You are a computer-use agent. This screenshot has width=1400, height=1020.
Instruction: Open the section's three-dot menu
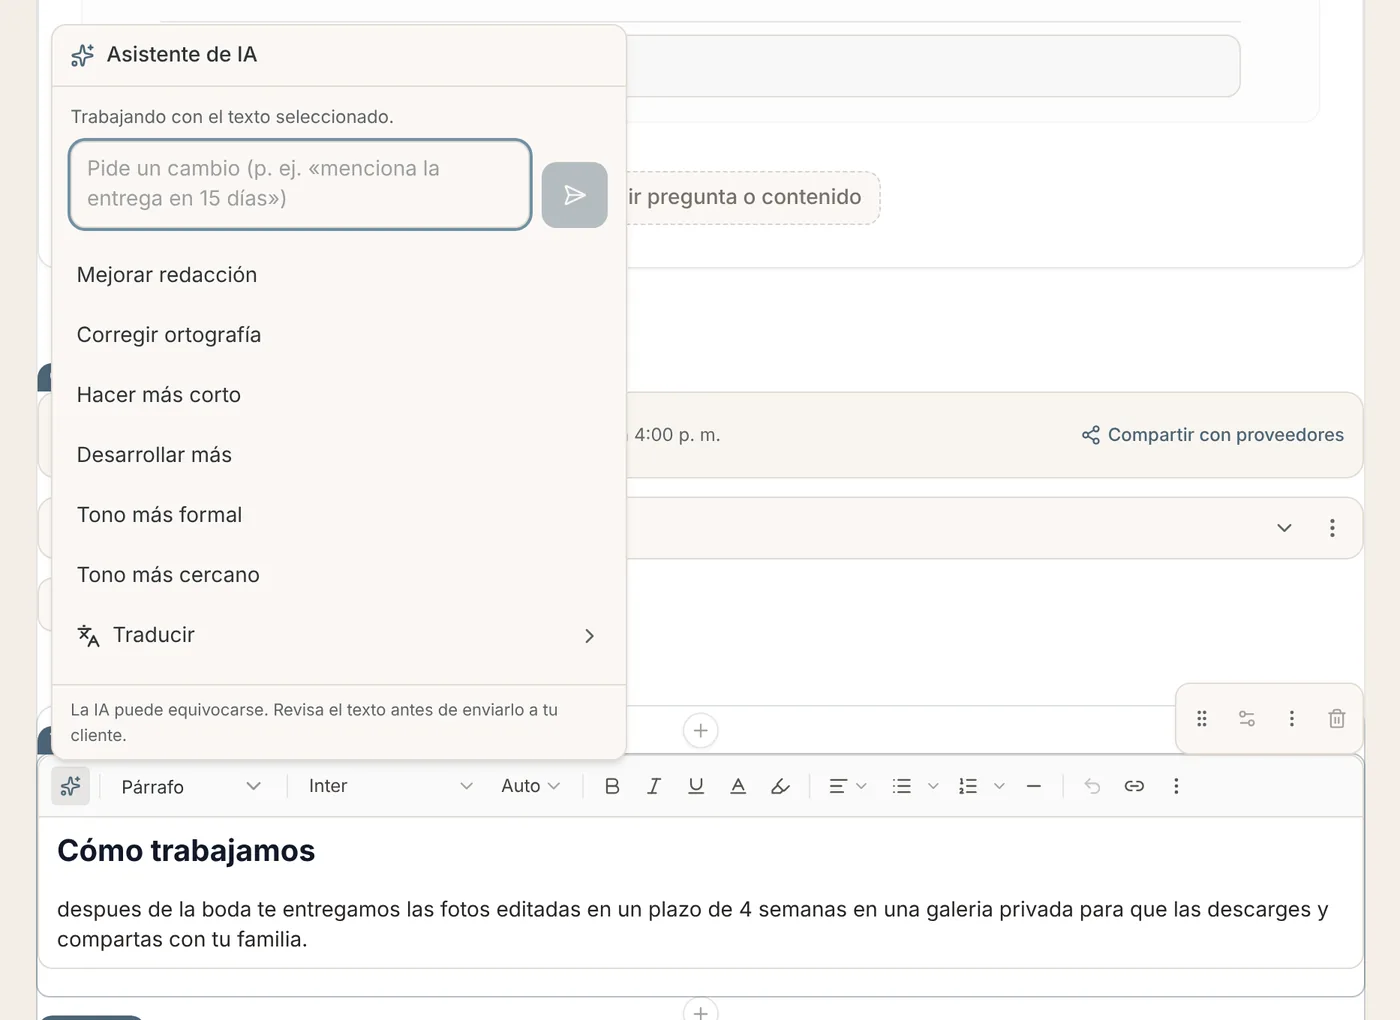point(1332,528)
